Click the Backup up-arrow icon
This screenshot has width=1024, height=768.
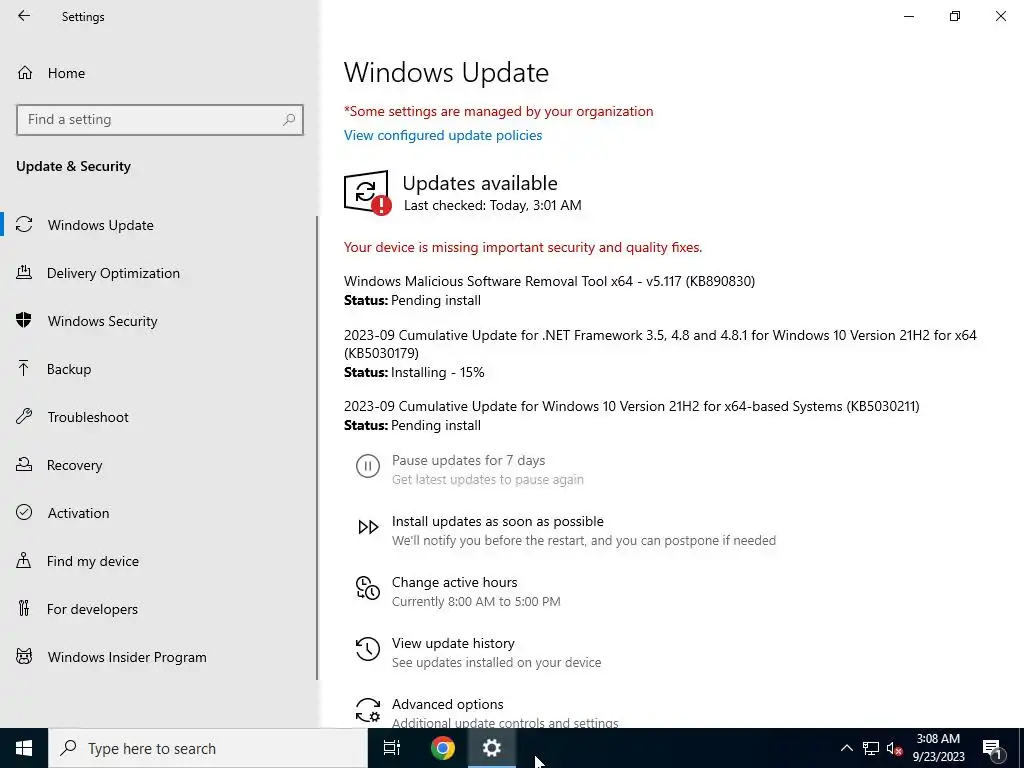pos(24,368)
